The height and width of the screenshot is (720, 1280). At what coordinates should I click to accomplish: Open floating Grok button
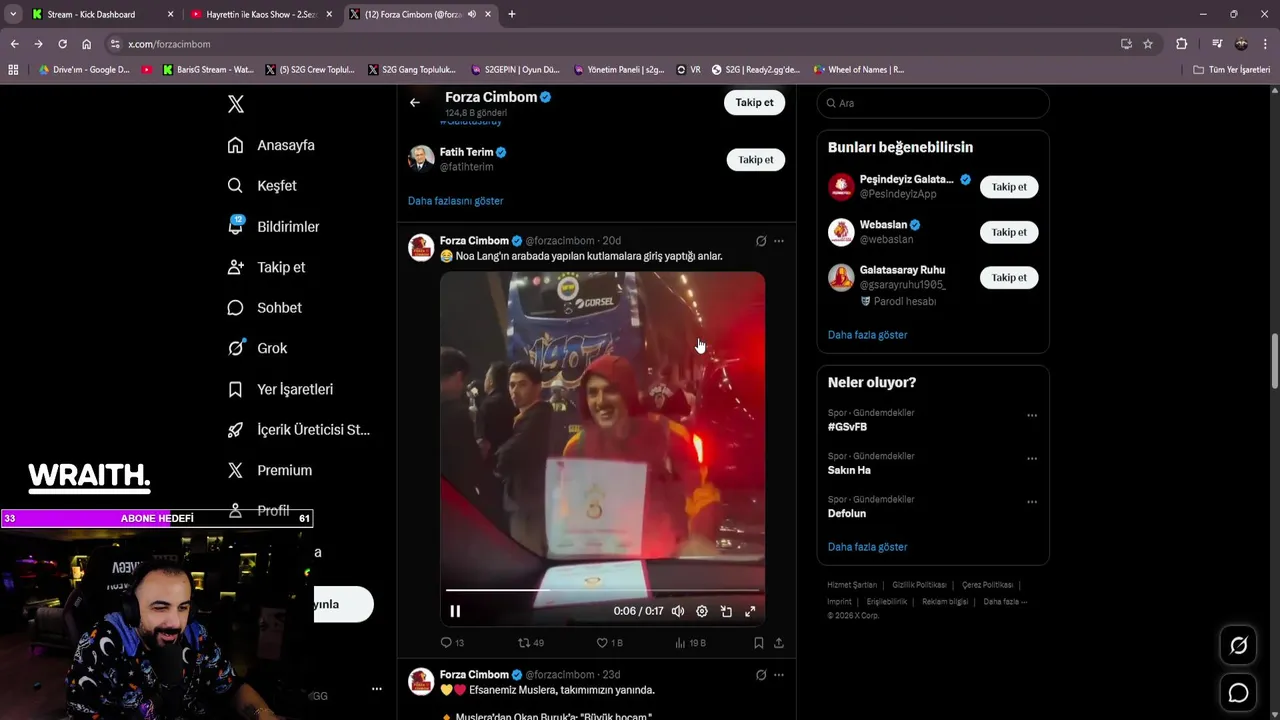coord(1238,646)
